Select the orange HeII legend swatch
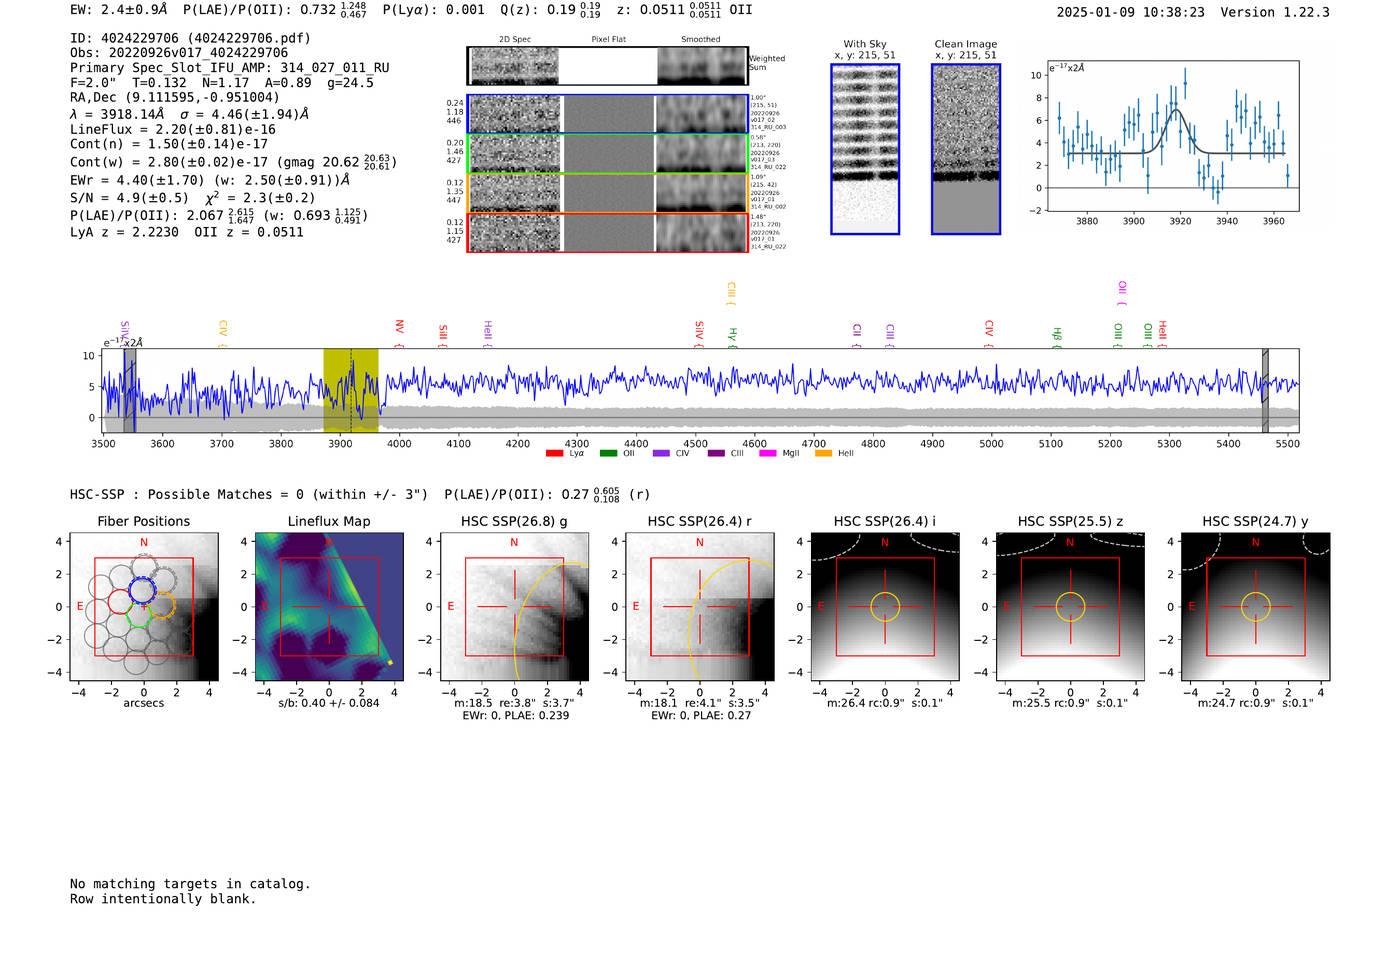1400x953 pixels. (x=823, y=453)
